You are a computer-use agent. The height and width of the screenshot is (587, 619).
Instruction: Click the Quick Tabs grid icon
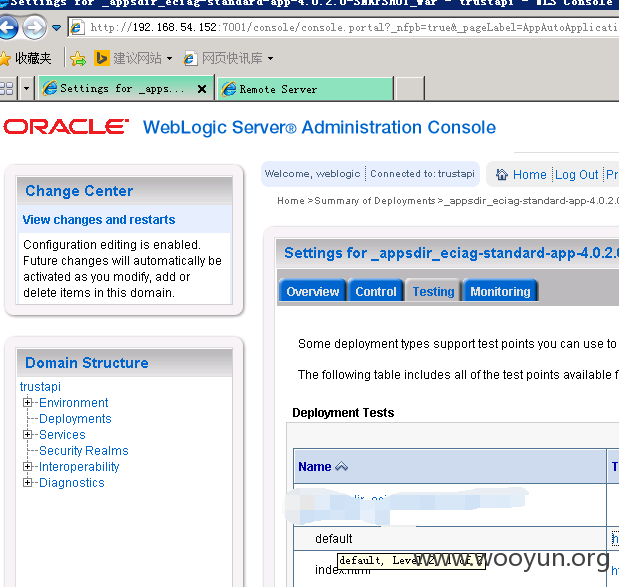pyautogui.click(x=7, y=88)
